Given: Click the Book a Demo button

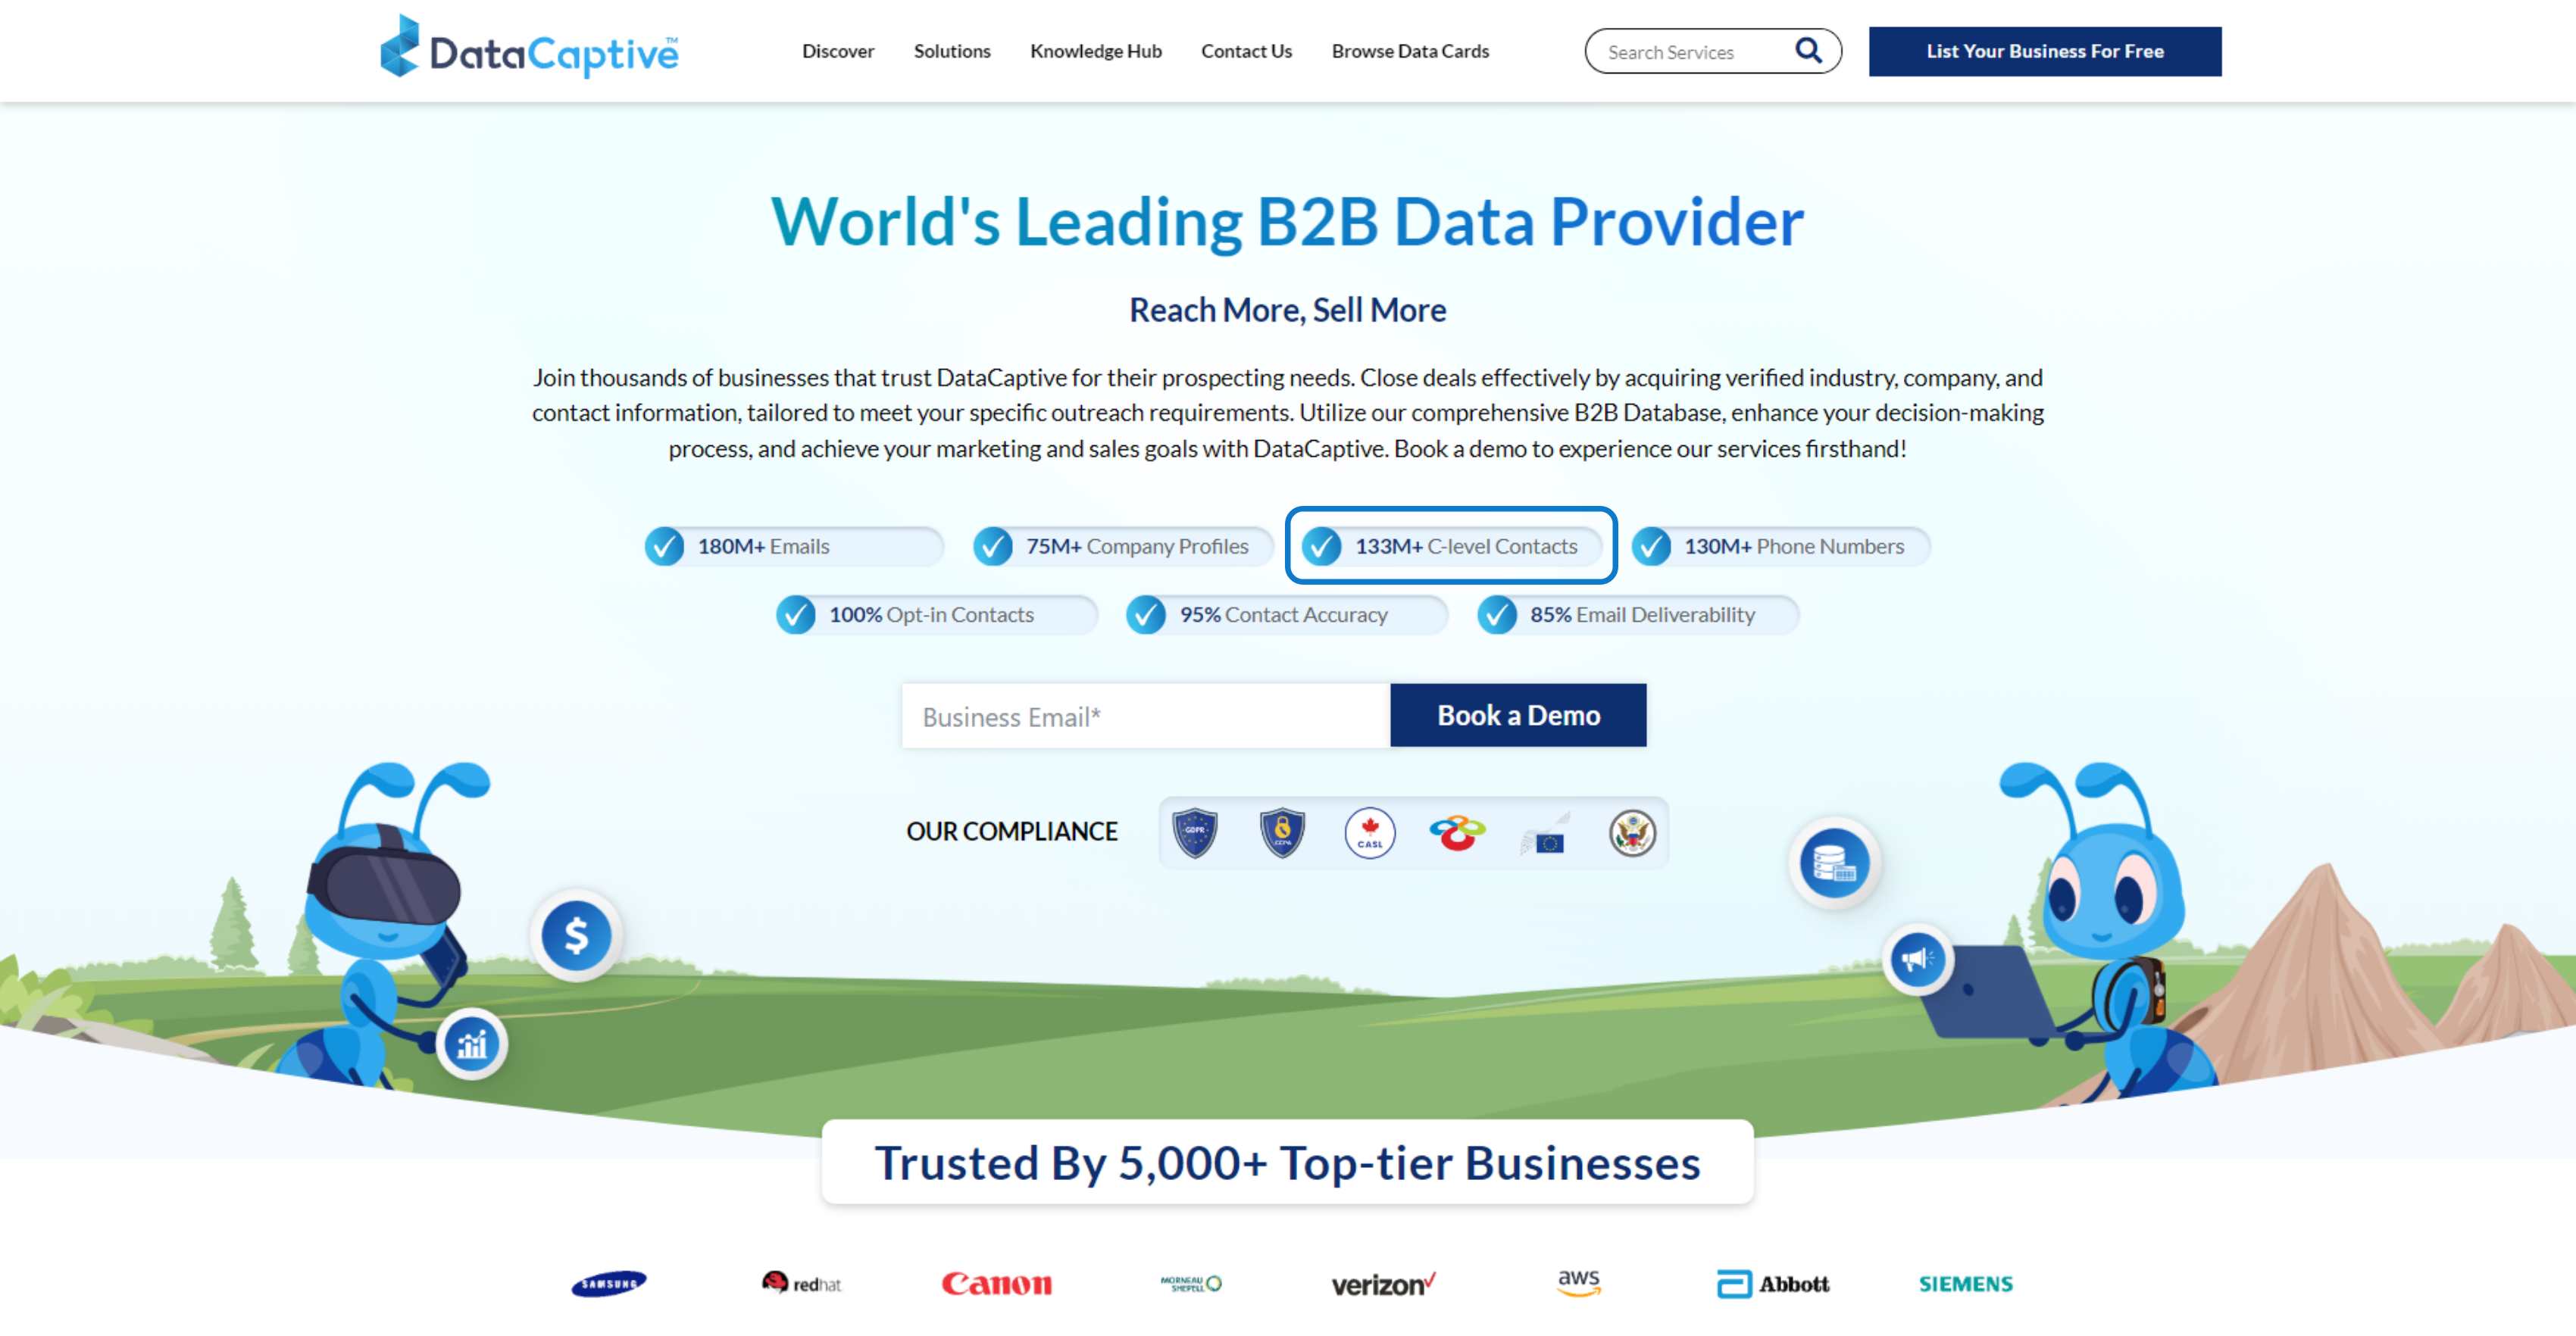Looking at the screenshot, I should click(x=1518, y=716).
